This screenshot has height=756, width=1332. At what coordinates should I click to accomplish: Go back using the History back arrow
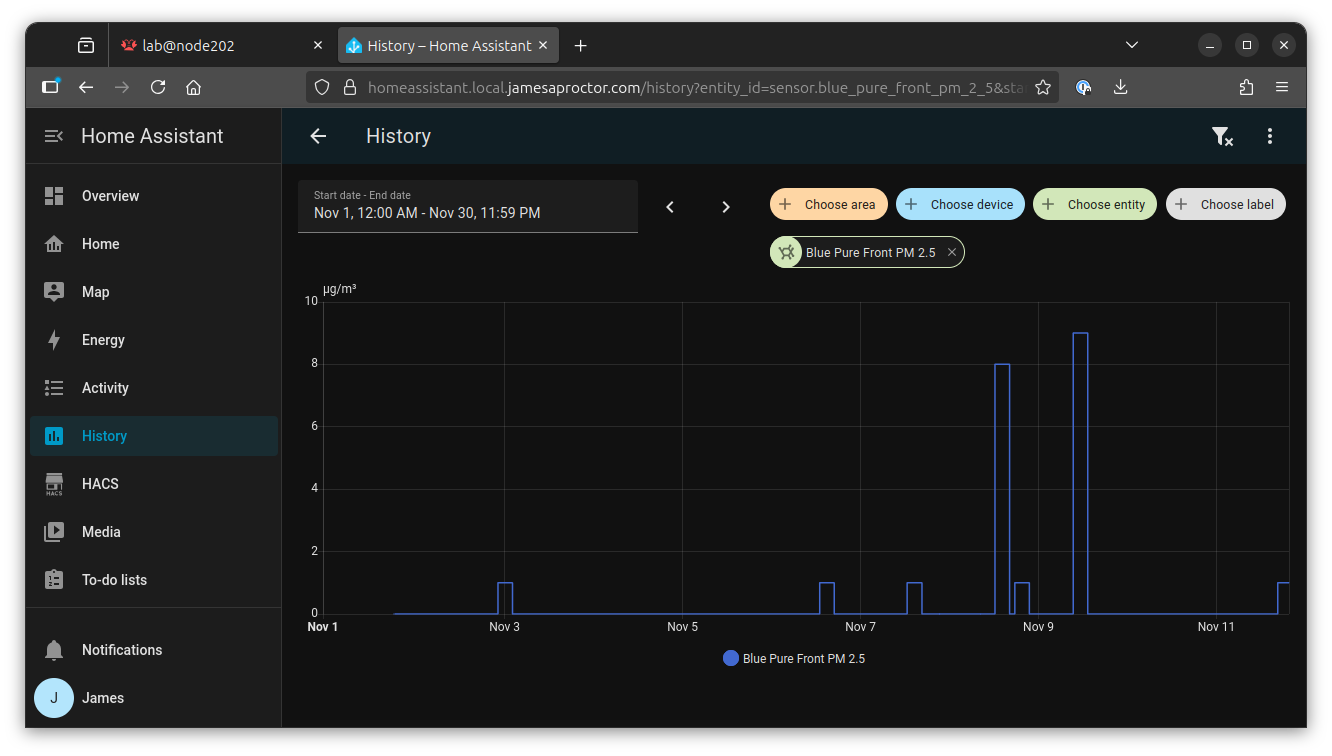318,137
